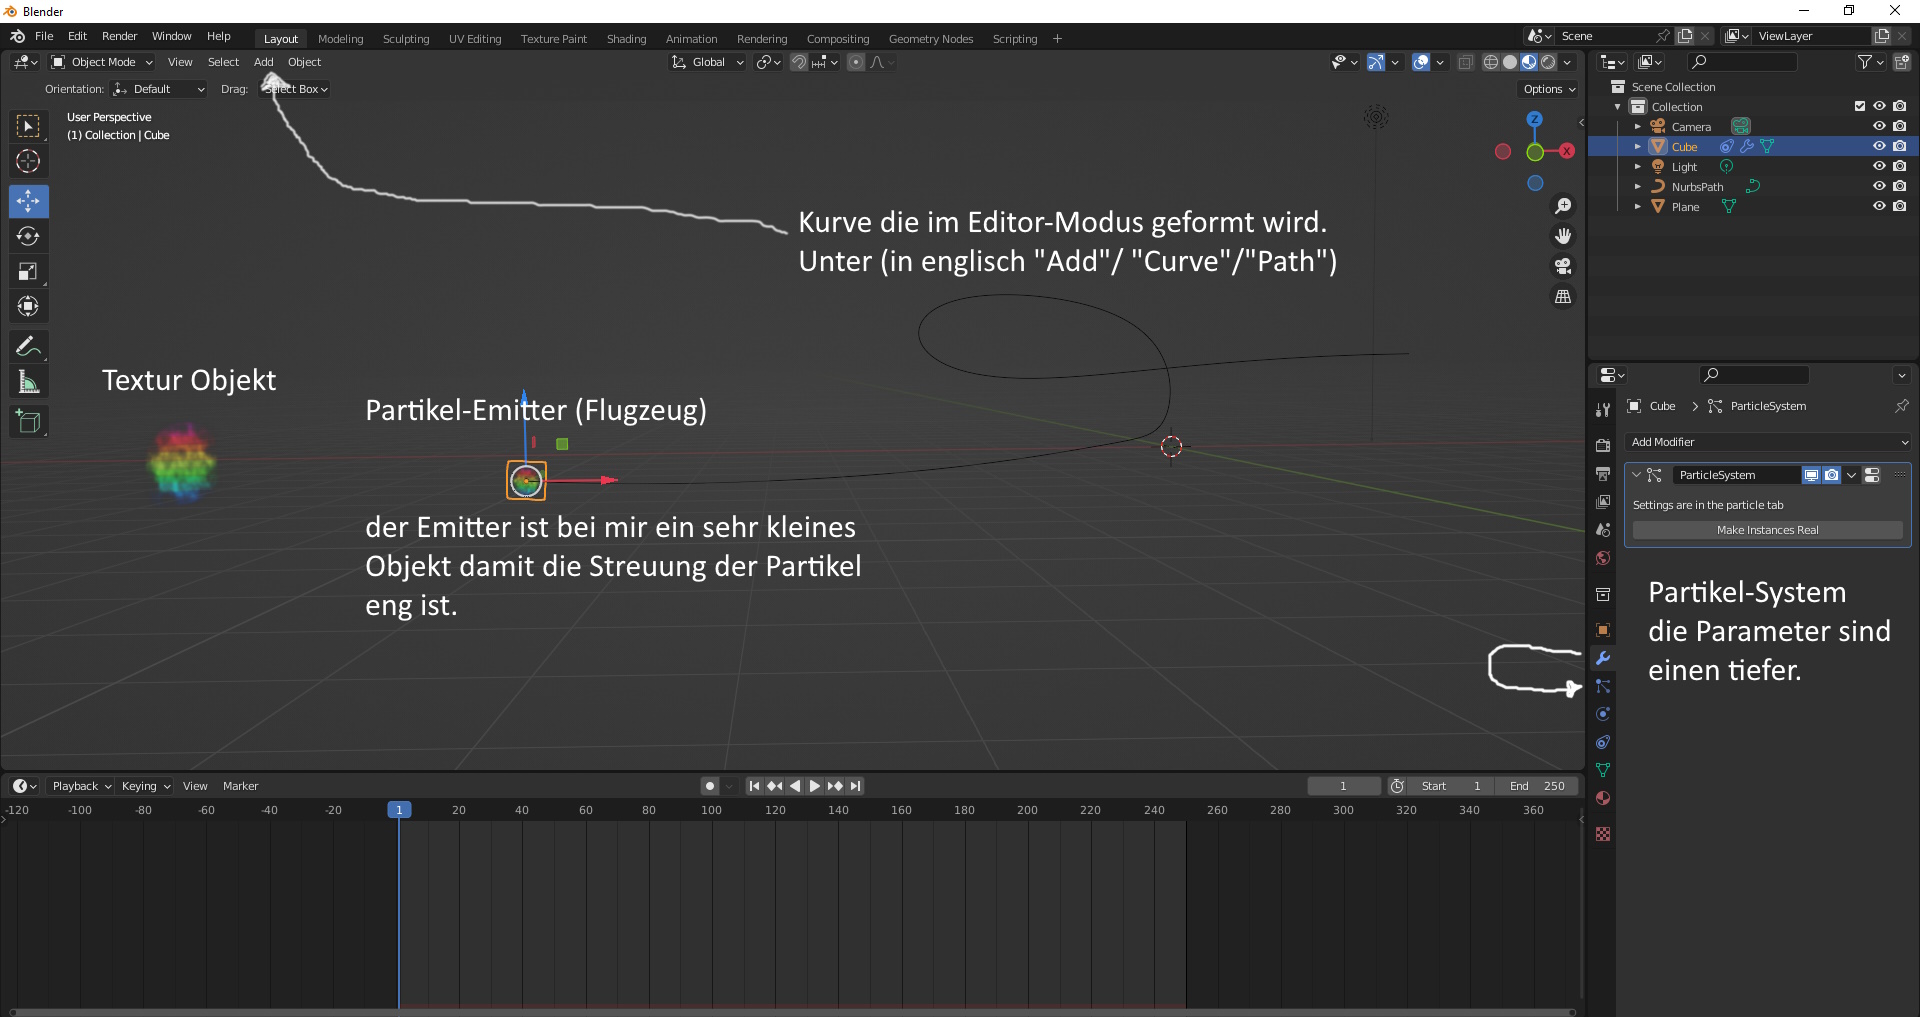The width and height of the screenshot is (1920, 1017).
Task: Hide the NurbsPath in viewport
Action: click(1879, 186)
